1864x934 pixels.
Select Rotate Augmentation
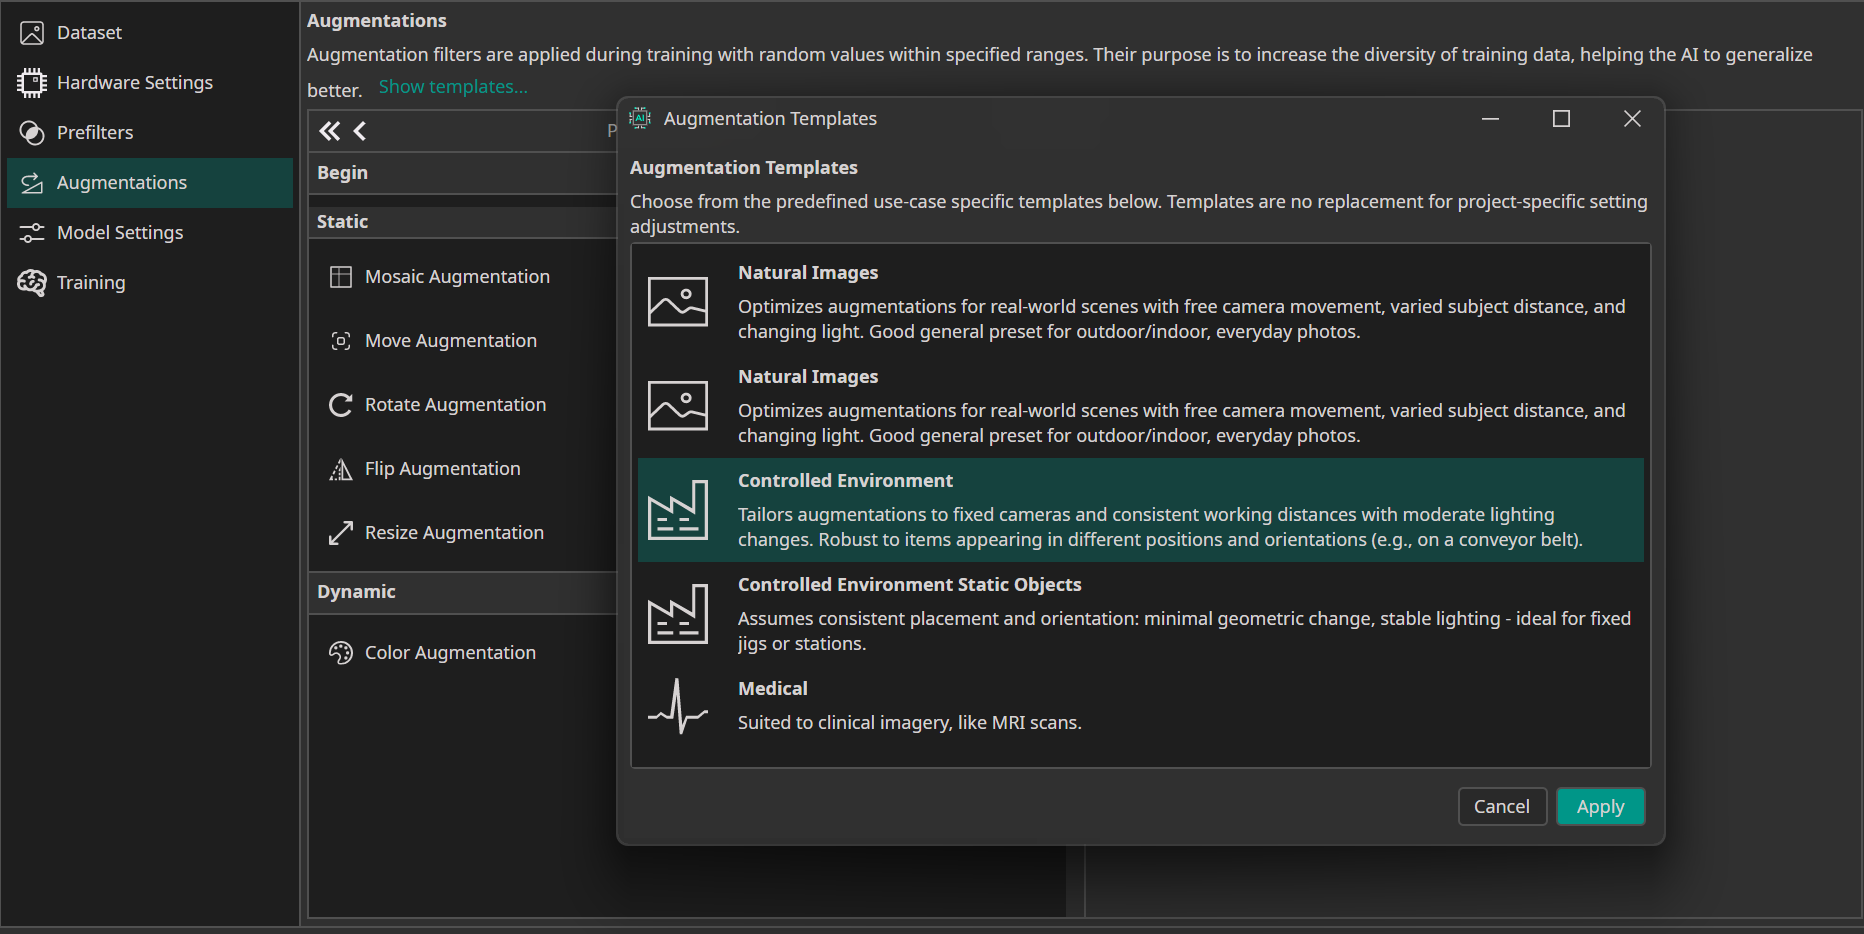point(455,404)
